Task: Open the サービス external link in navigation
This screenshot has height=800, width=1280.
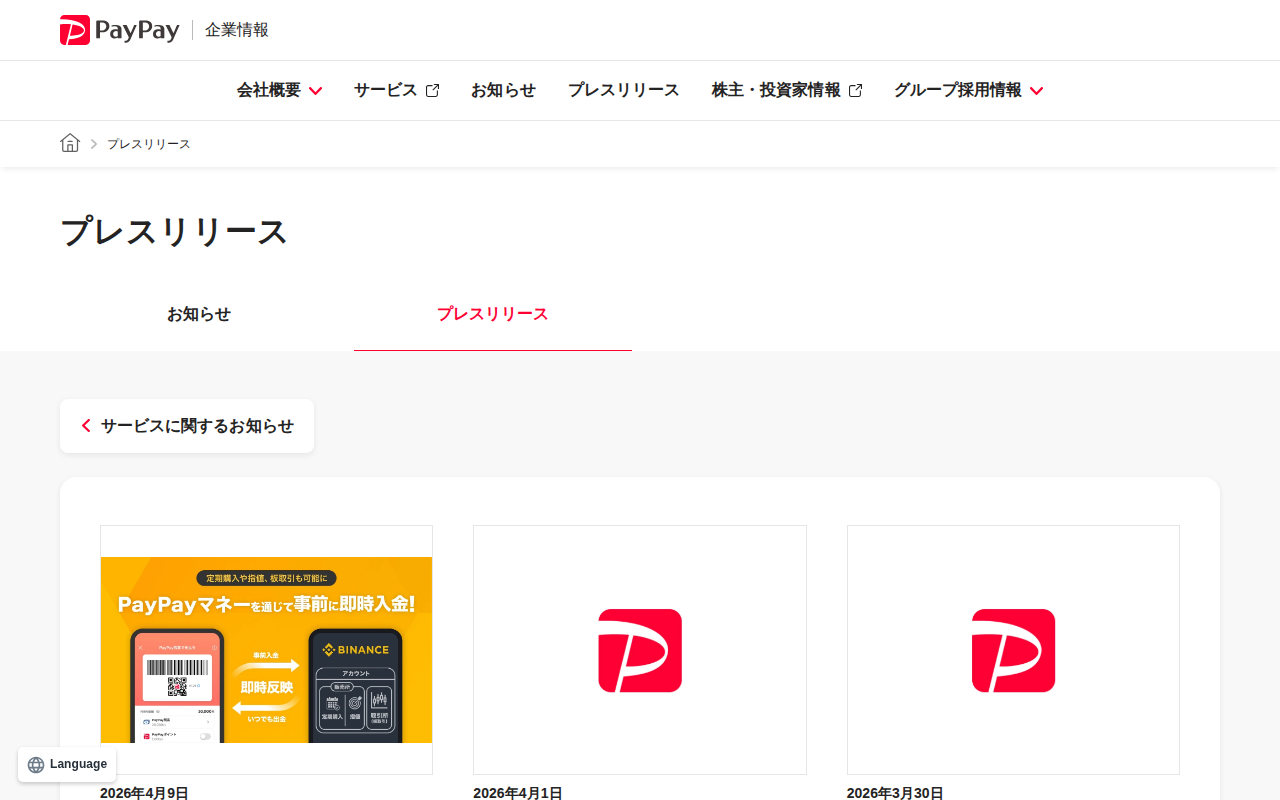Action: [396, 90]
